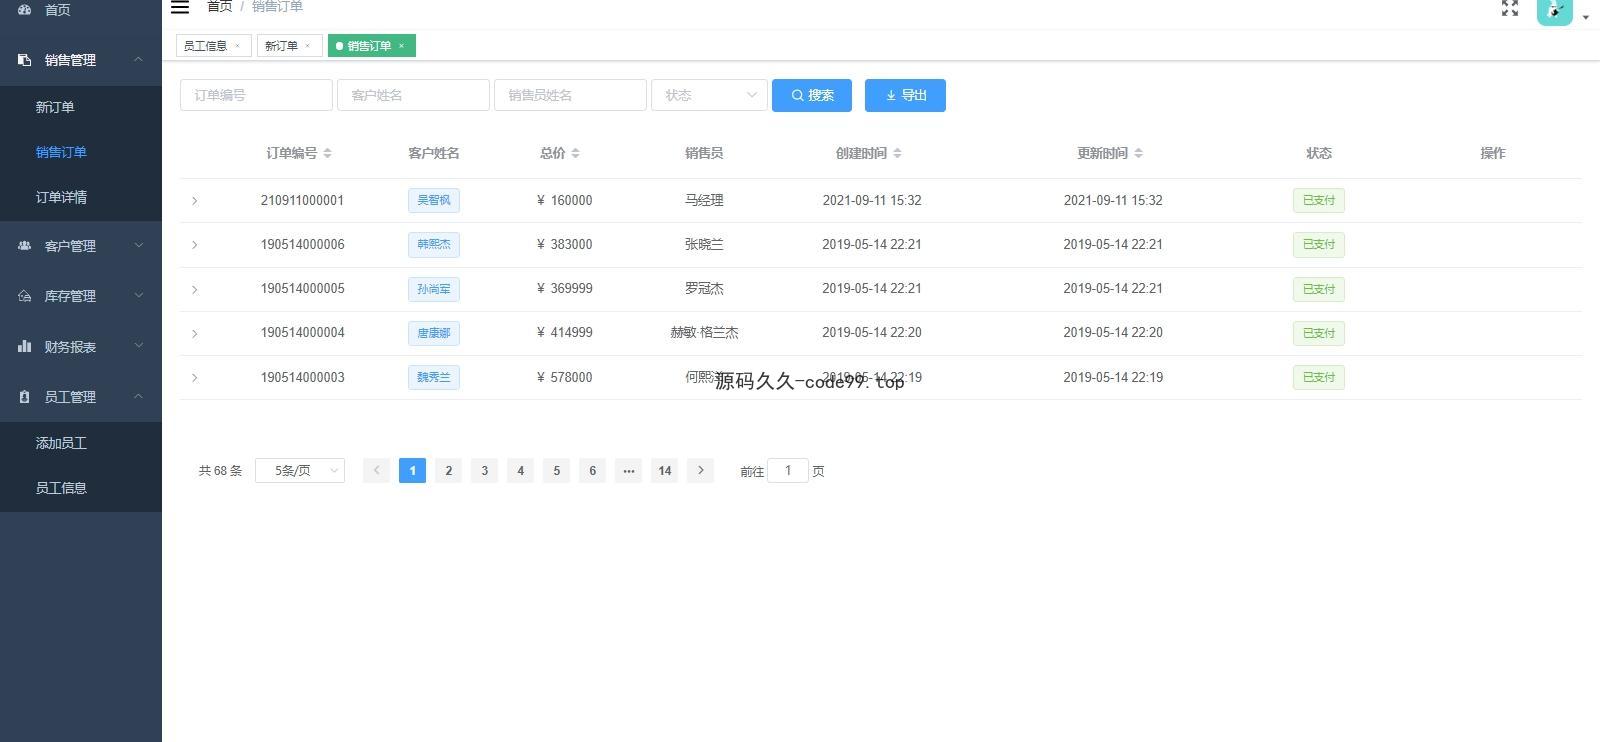The width and height of the screenshot is (1600, 742).
Task: Sort by 订单编号 column arrows
Action: click(327, 153)
